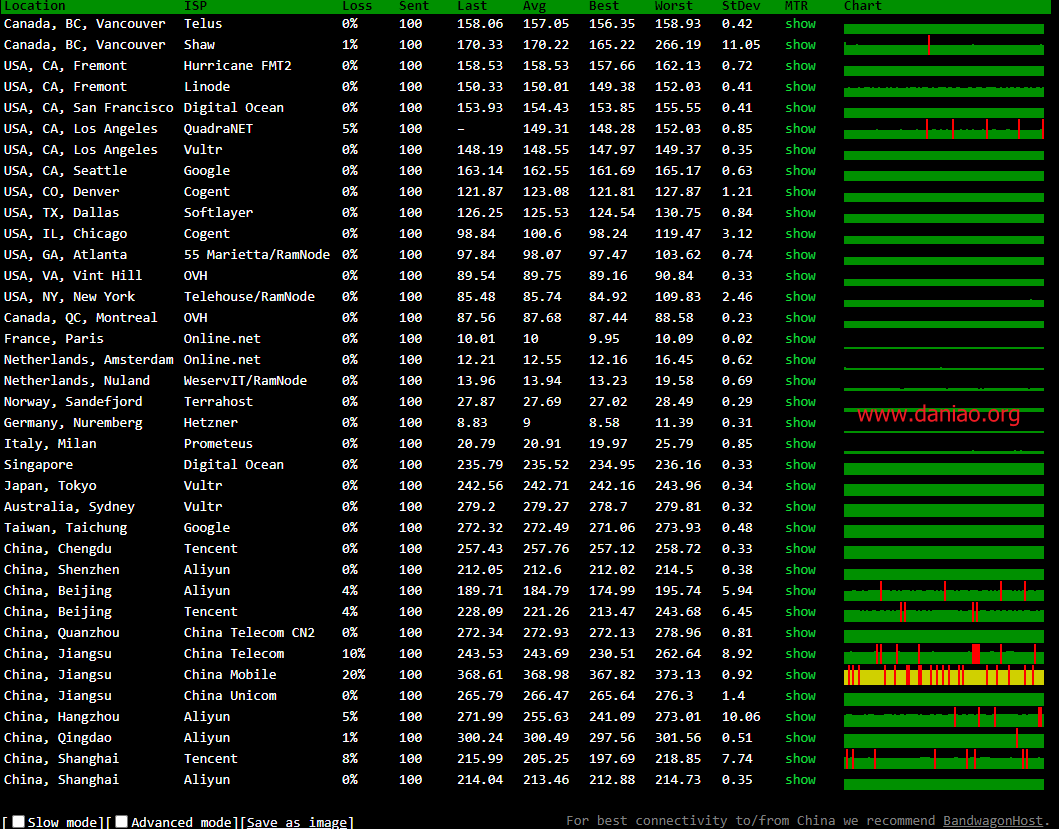Show MTR for Vint Hill OVH
The image size is (1059, 829).
click(x=800, y=275)
